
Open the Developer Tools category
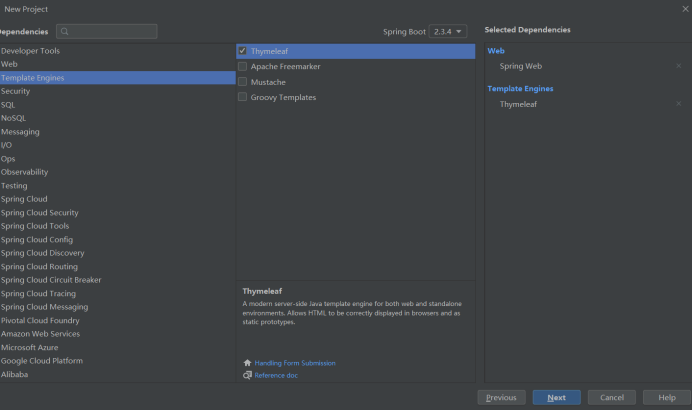(x=30, y=51)
